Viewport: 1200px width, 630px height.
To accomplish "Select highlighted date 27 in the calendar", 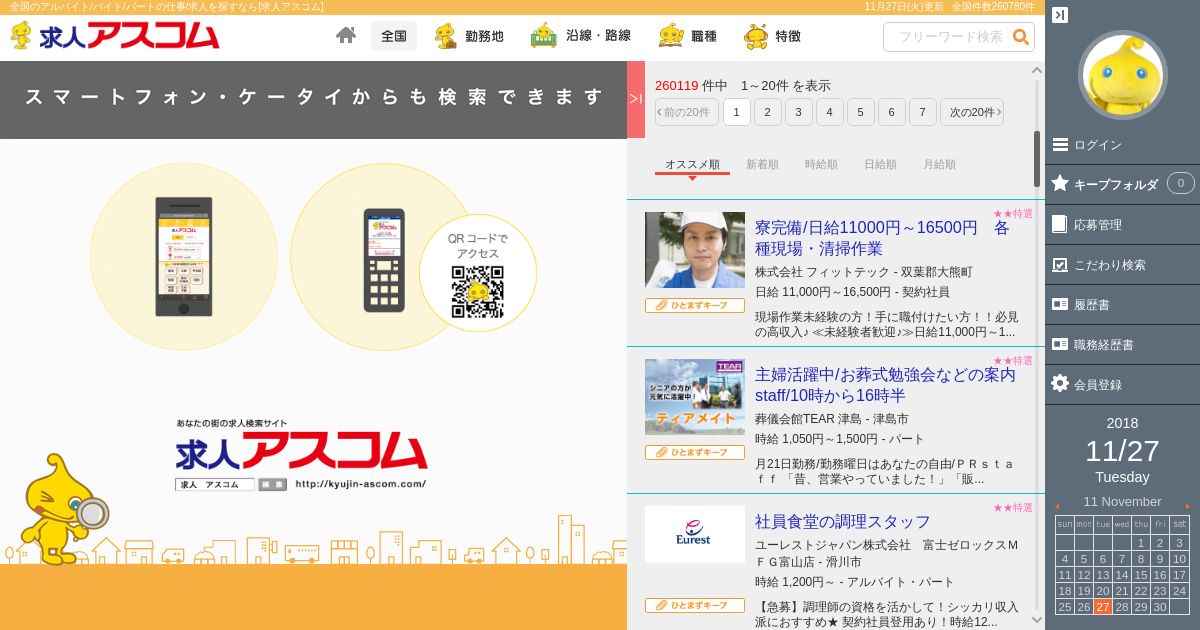I will 1103,607.
